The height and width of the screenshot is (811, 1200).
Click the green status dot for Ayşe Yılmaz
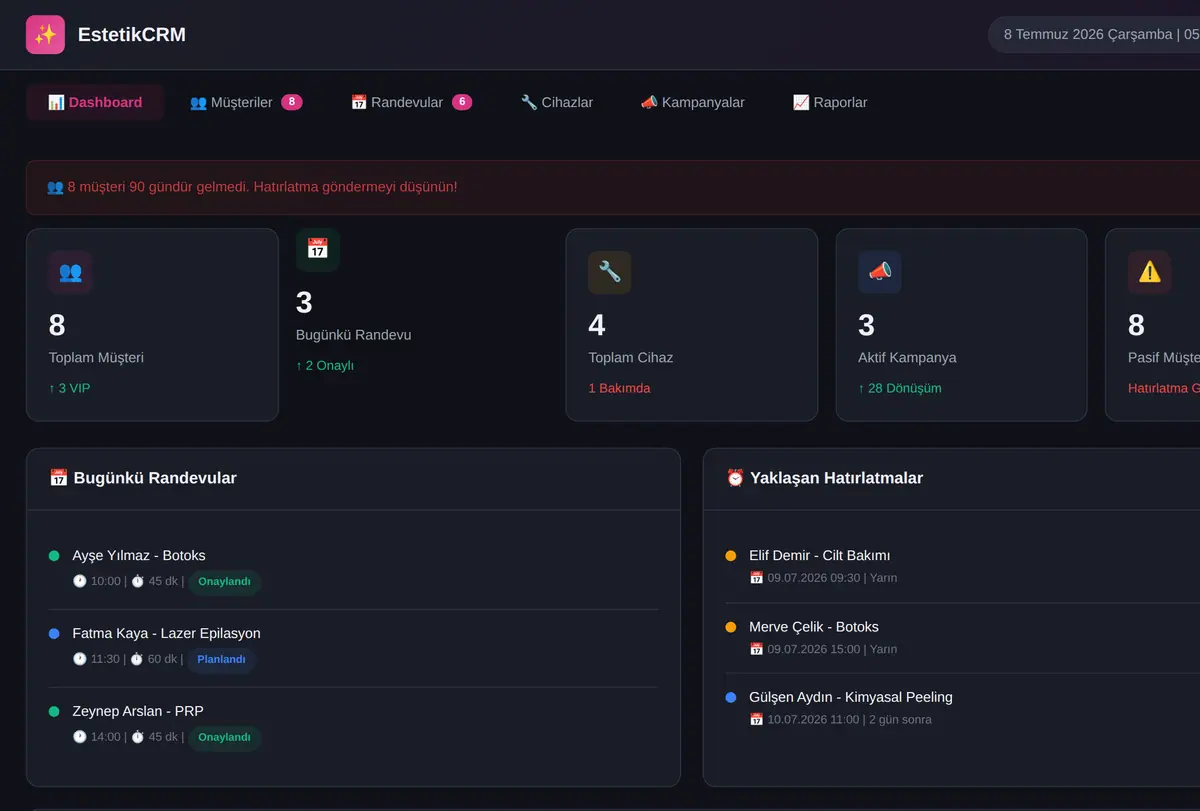tap(54, 556)
